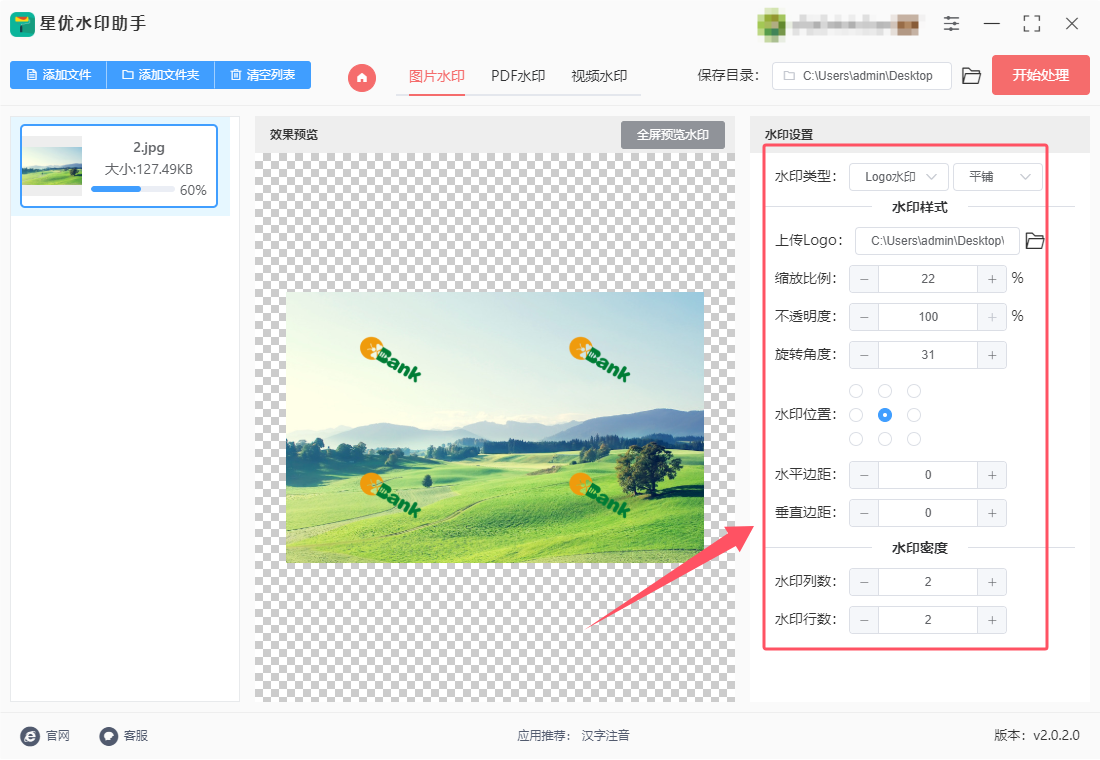
Task: Click the 星优水印助手 app logo
Action: pyautogui.click(x=22, y=24)
